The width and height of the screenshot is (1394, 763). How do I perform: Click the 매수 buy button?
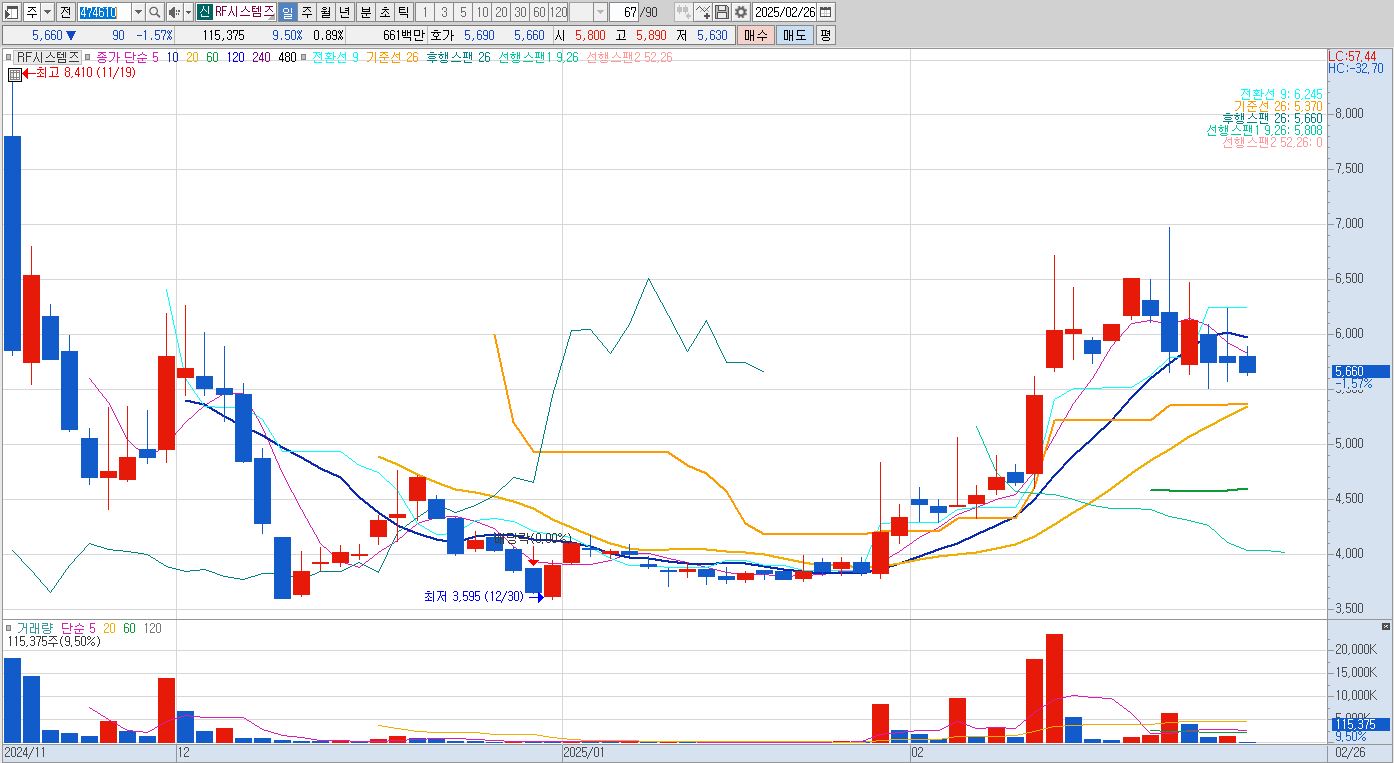756,35
